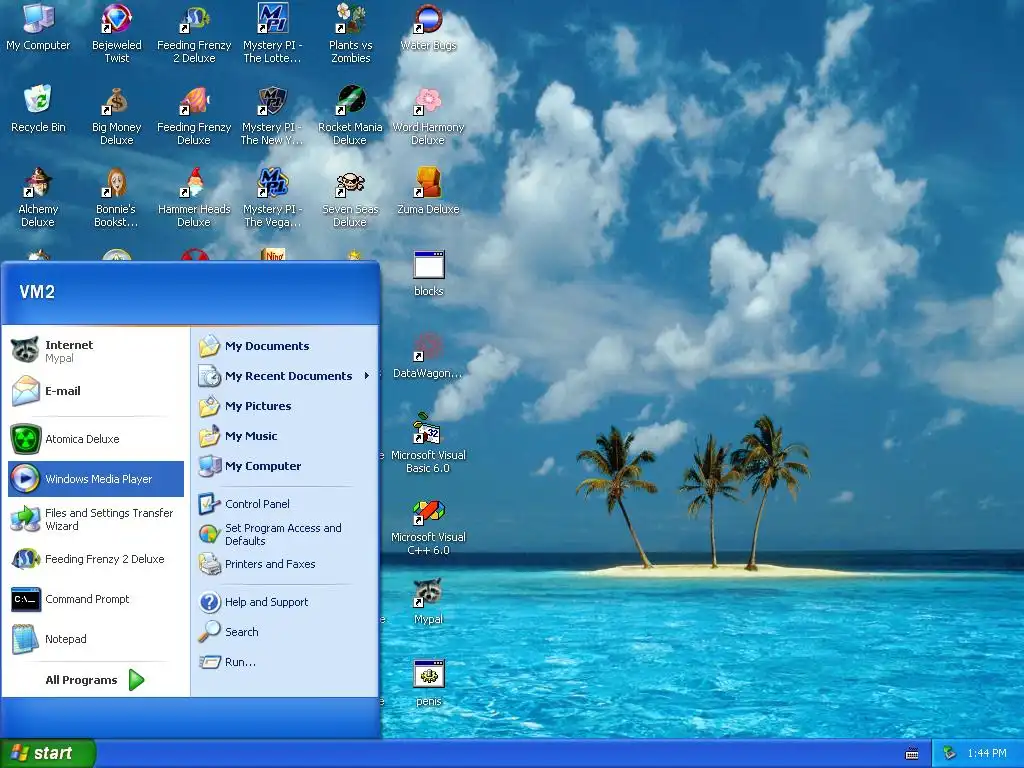Open Files and Settings Transfer Wizard
Screen dimensions: 1024x768
click(96, 519)
